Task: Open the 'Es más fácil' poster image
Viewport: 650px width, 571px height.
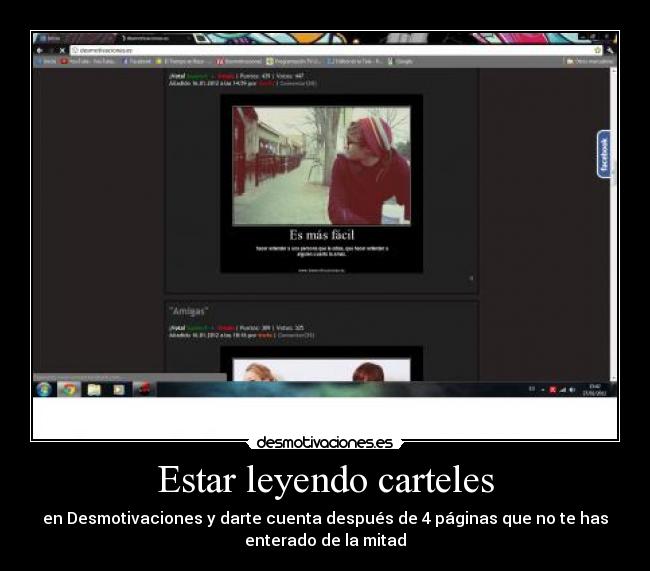Action: click(321, 184)
